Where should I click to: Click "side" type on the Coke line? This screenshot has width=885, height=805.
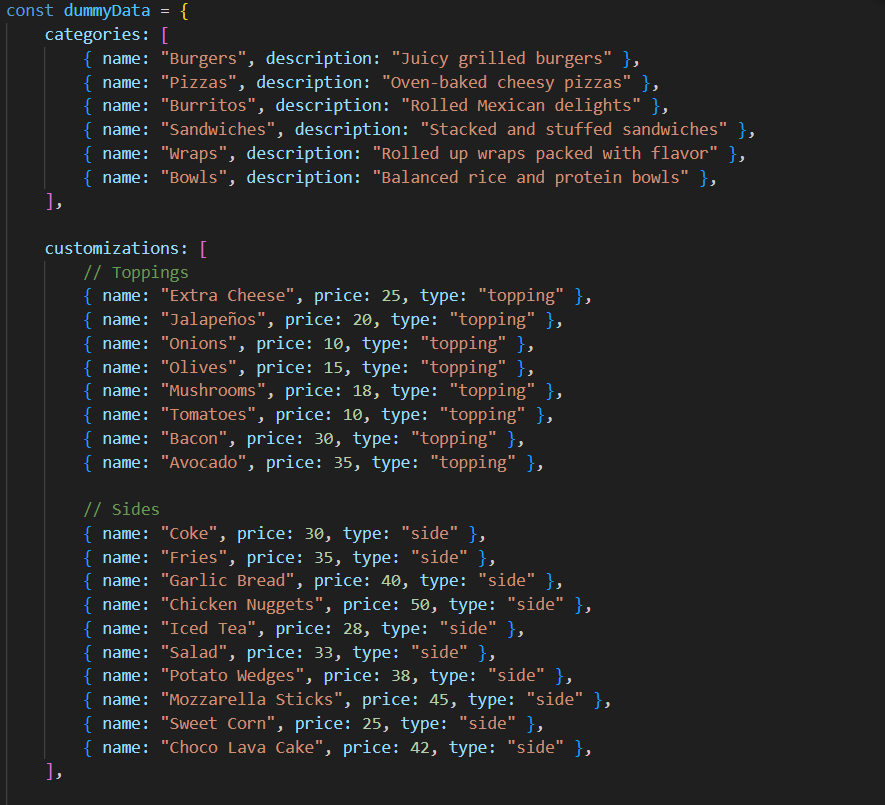(430, 534)
